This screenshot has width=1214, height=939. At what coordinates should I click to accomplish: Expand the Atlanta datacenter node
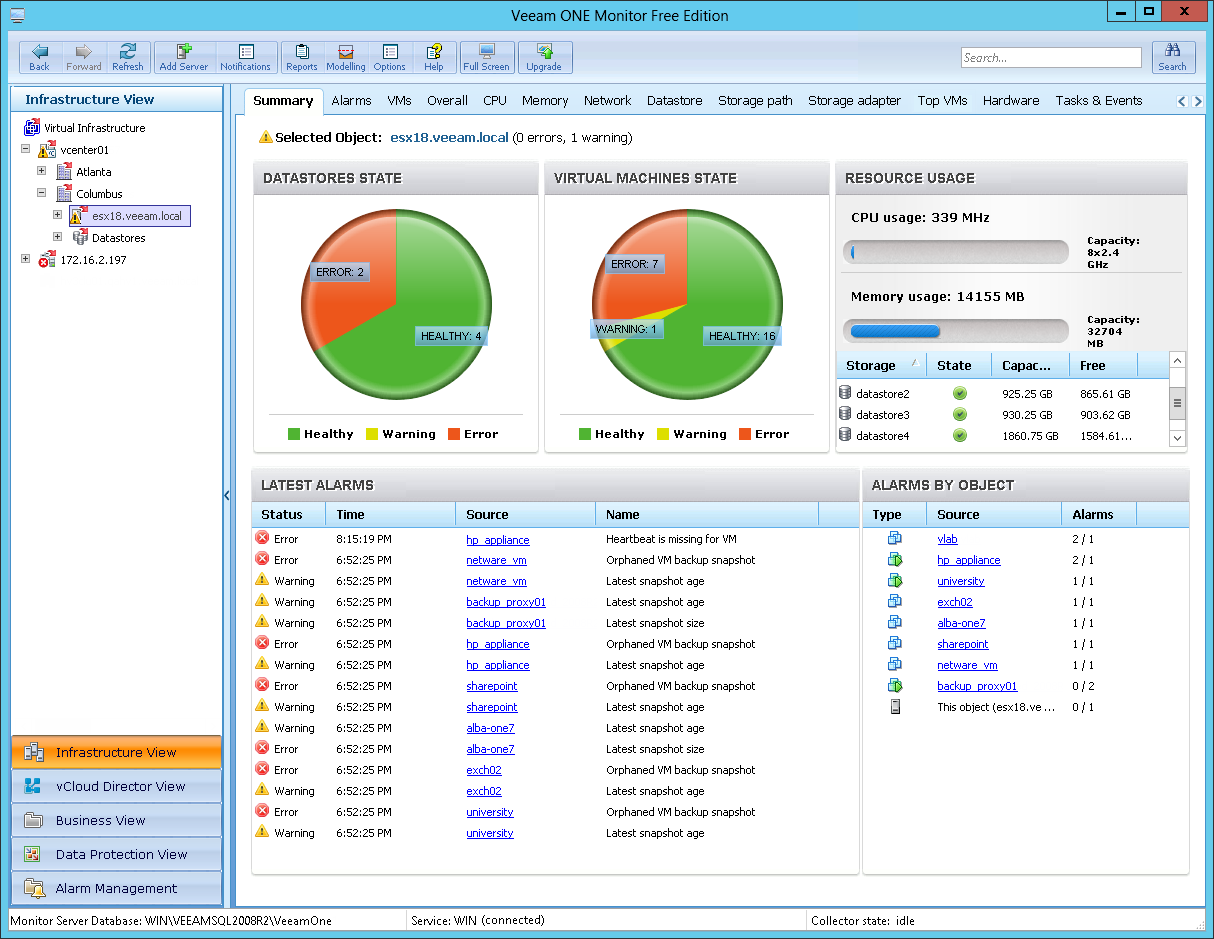click(x=42, y=171)
